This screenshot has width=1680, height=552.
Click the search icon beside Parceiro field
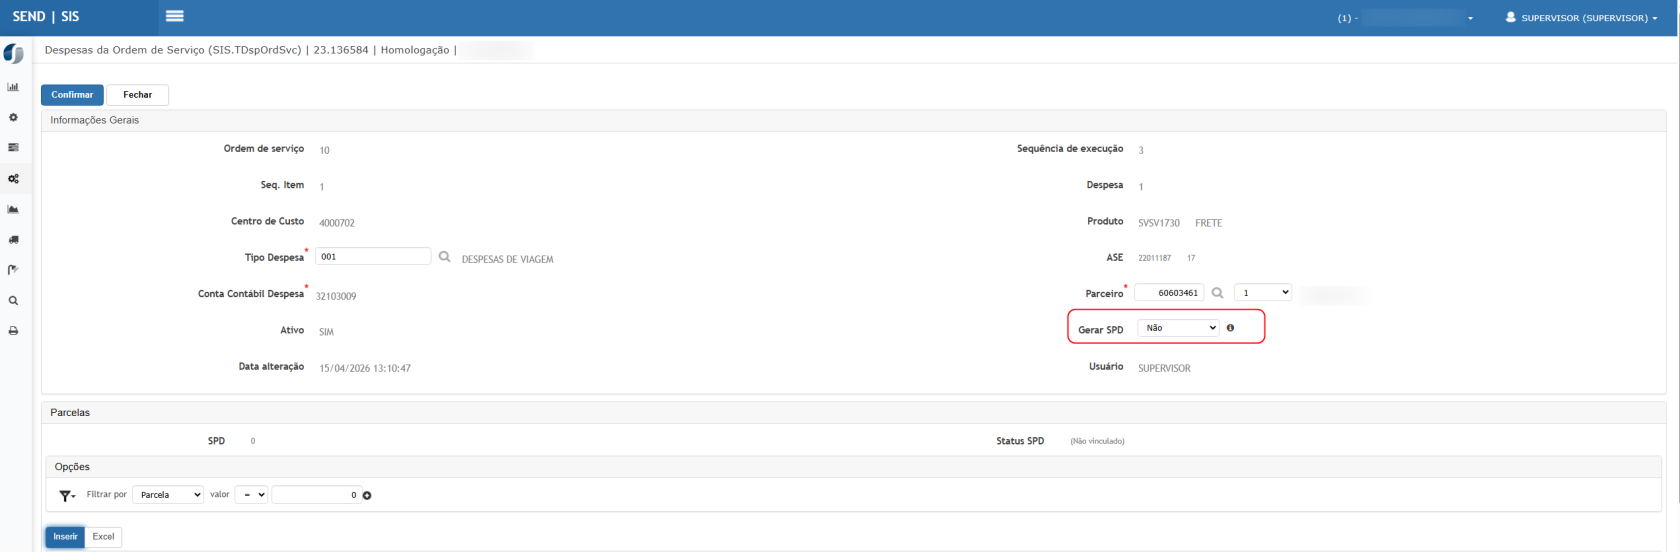point(1217,293)
